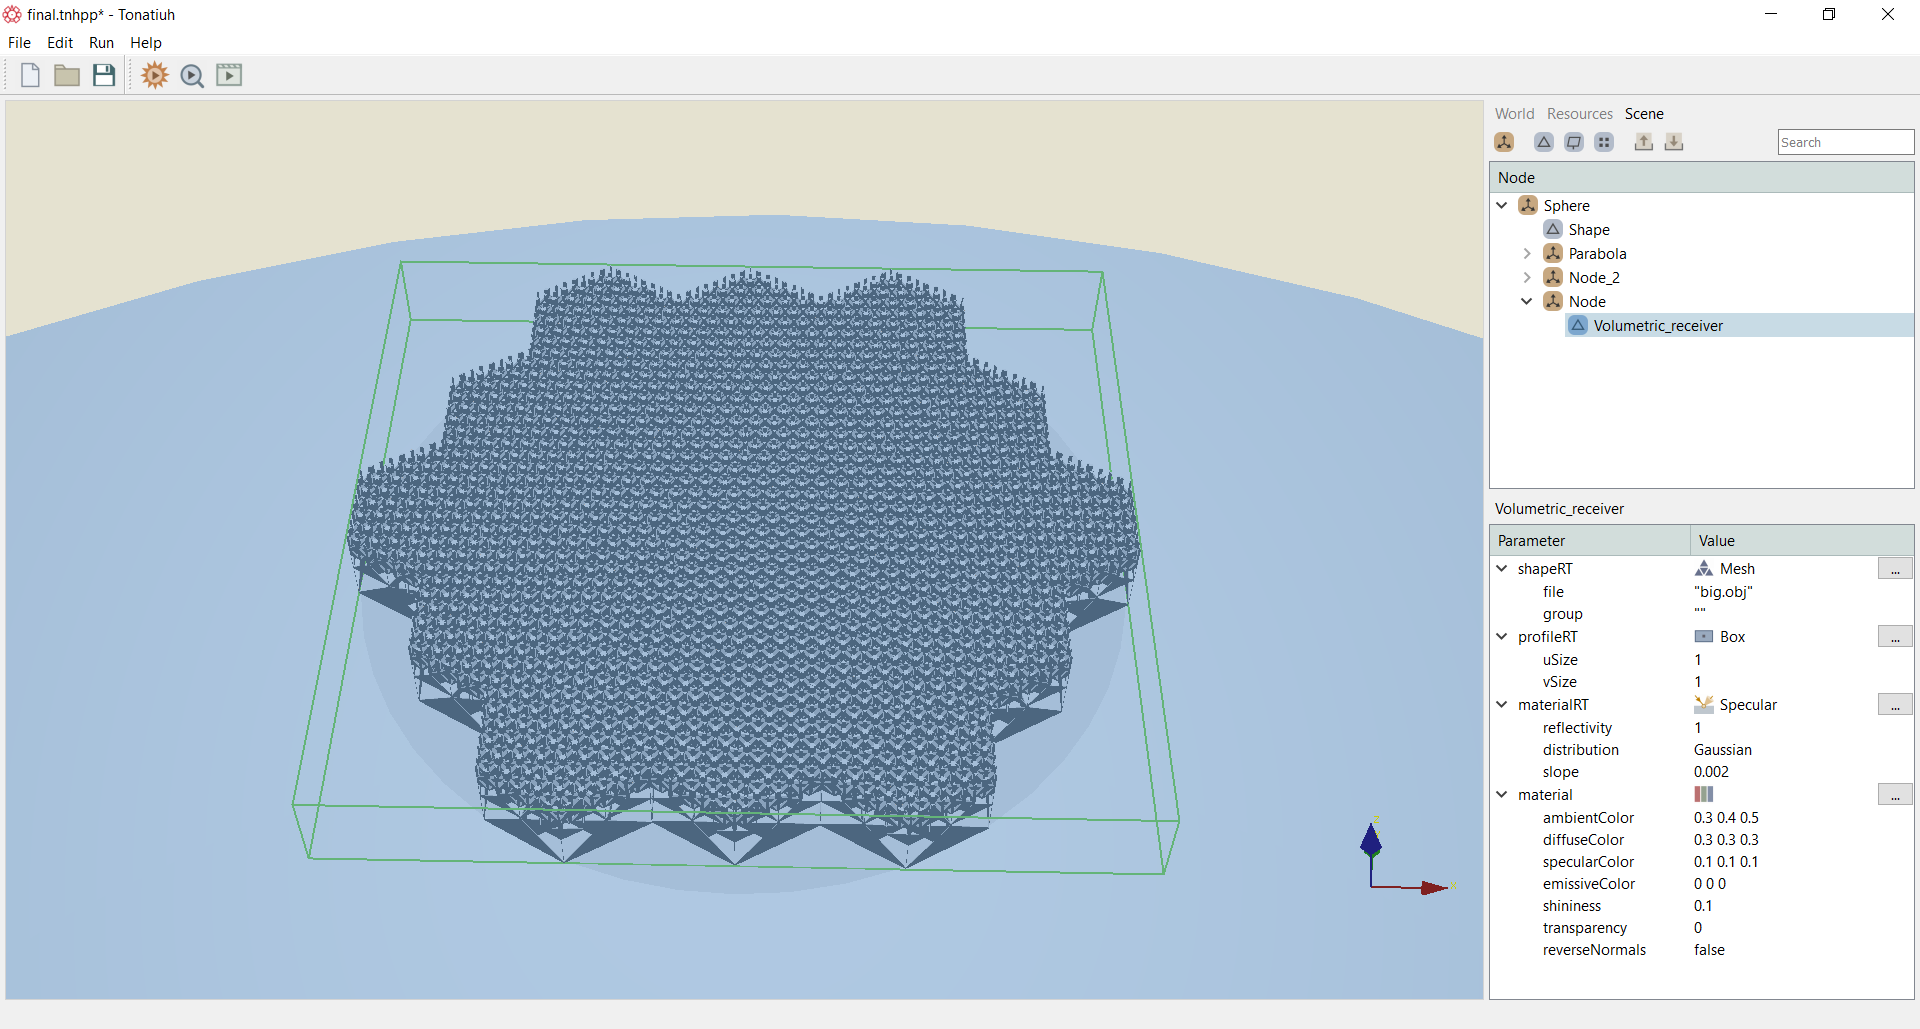Click the shininess value 0.1
The height and width of the screenshot is (1029, 1920).
(1703, 906)
